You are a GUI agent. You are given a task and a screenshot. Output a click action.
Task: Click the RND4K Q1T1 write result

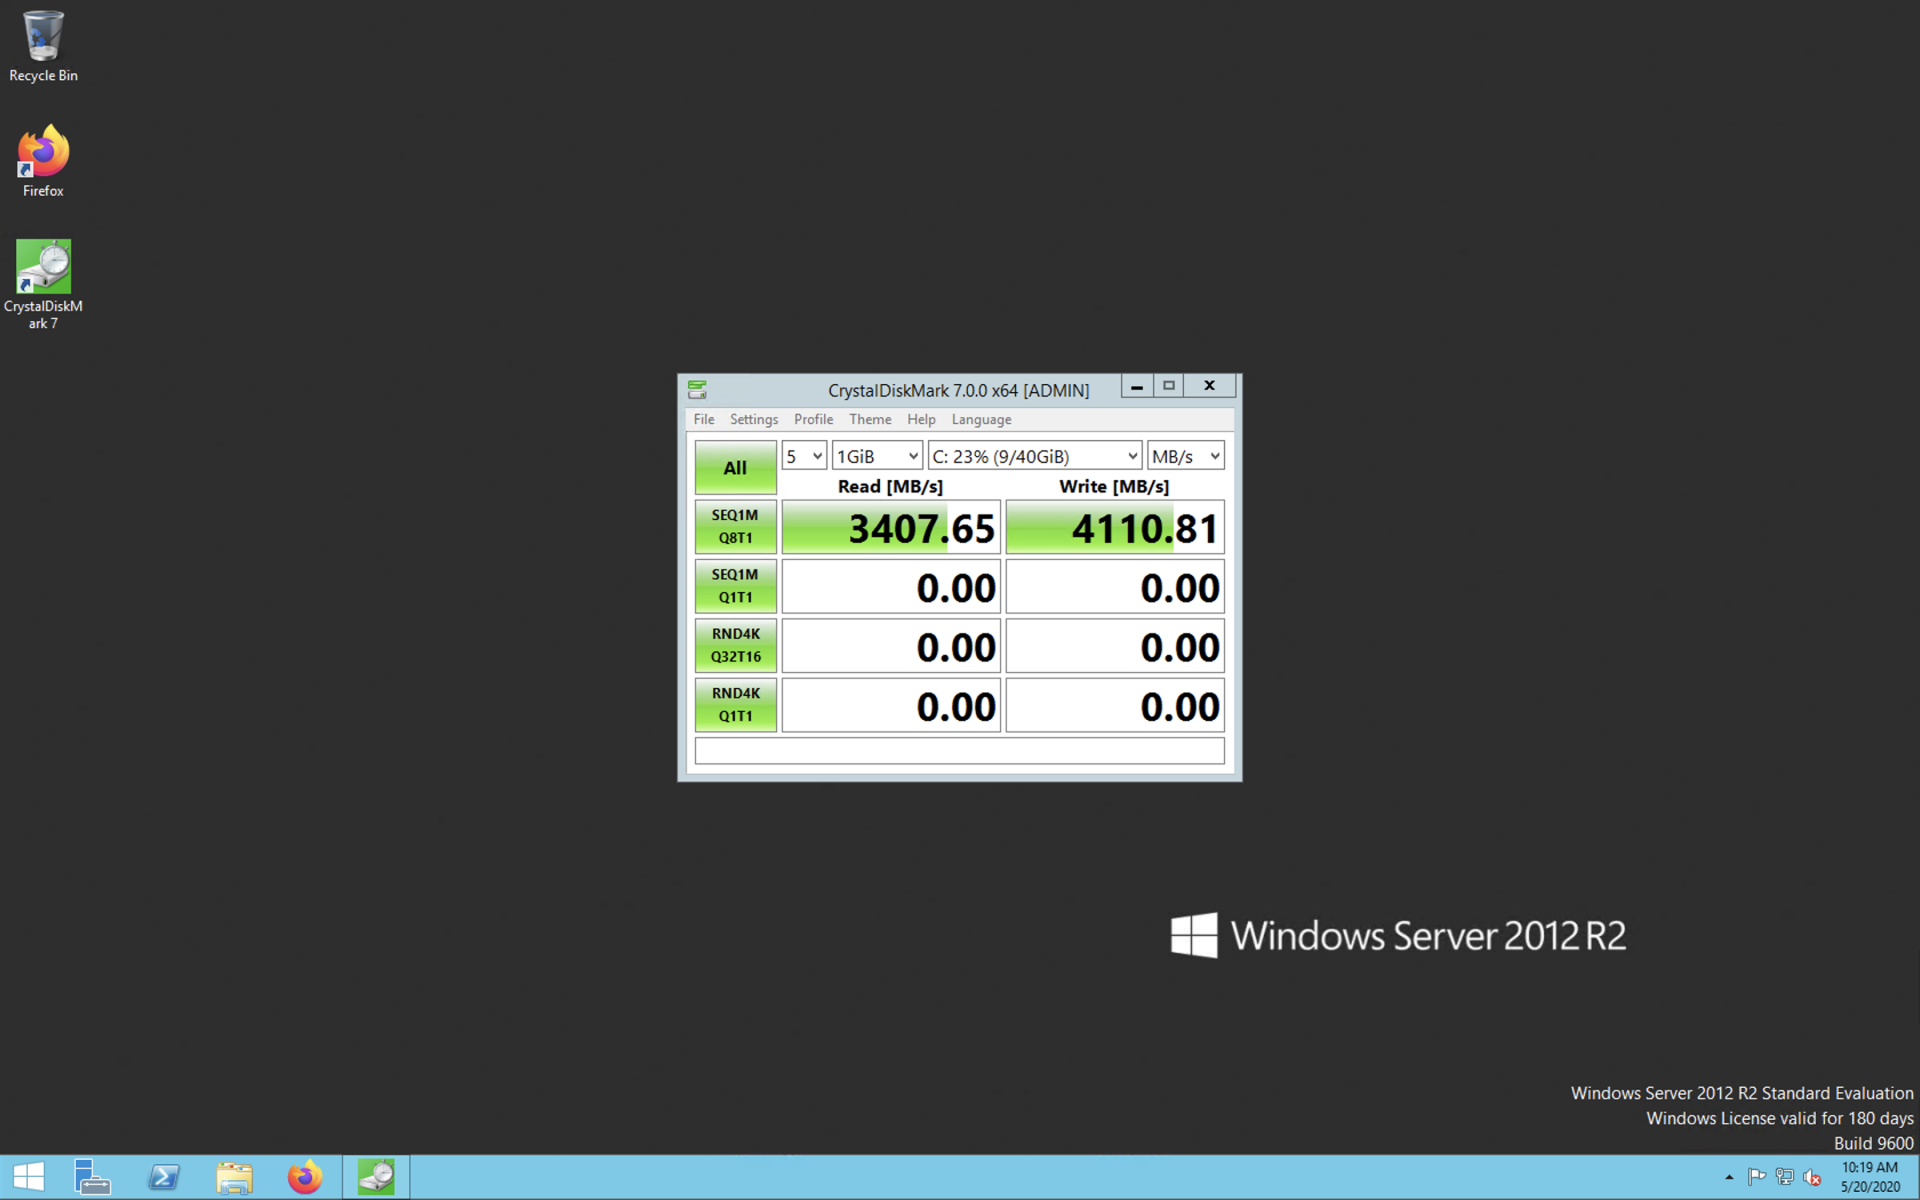[1115, 705]
